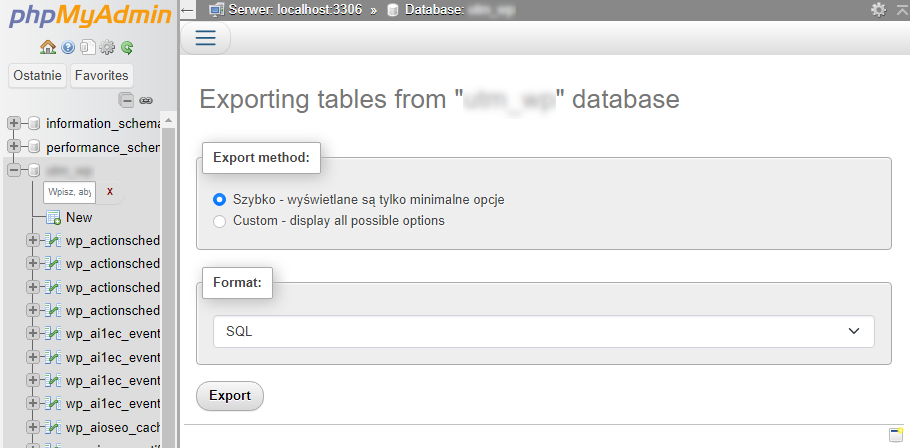Switch to the Favorites tab
Viewport: 910px width, 448px height.
pyautogui.click(x=101, y=75)
